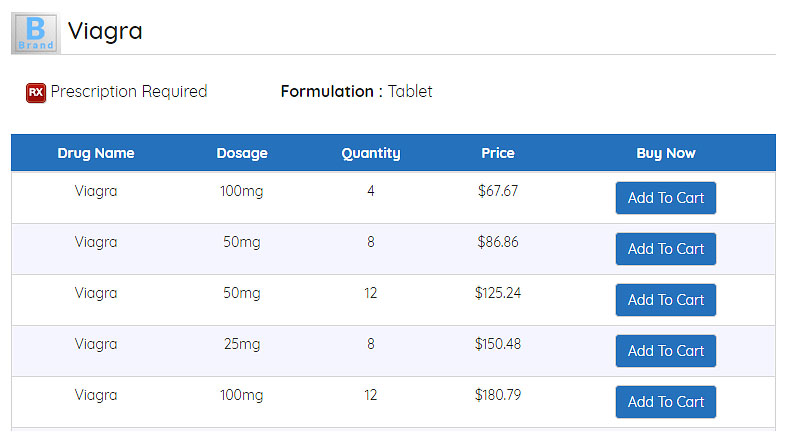This screenshot has width=786, height=443.
Task: Click quantity 8 in the $86.86 row
Action: [x=371, y=242]
